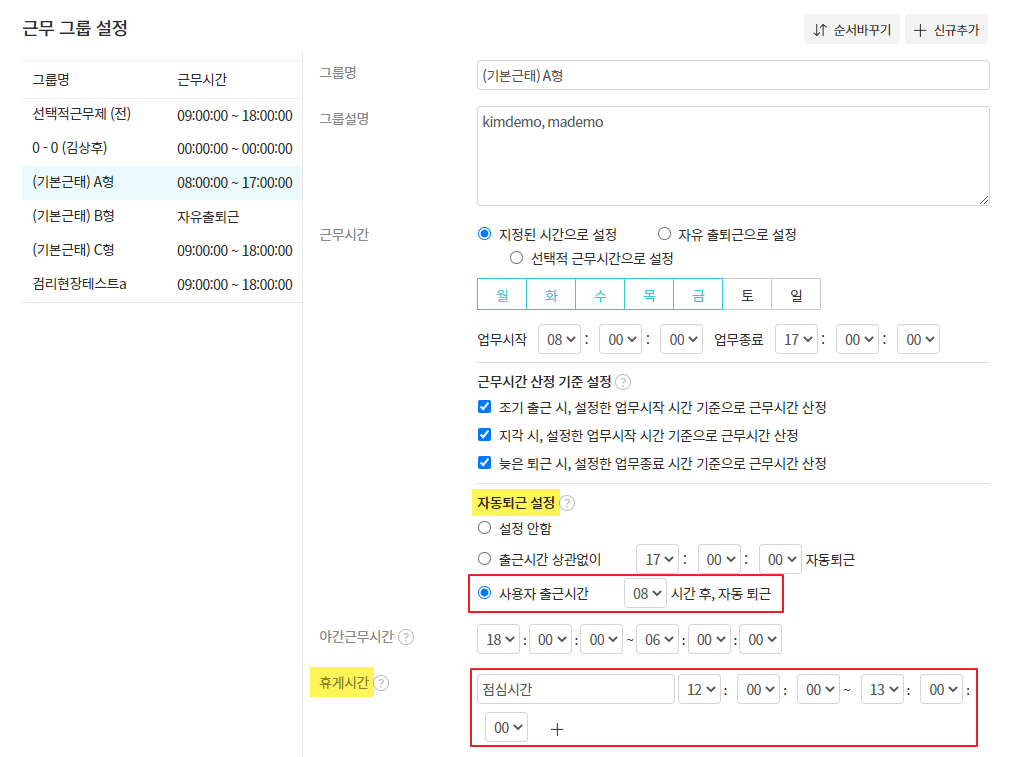Image resolution: width=1020 pixels, height=757 pixels.
Task: Click help icon next to 야간근무시간
Action: (406, 637)
